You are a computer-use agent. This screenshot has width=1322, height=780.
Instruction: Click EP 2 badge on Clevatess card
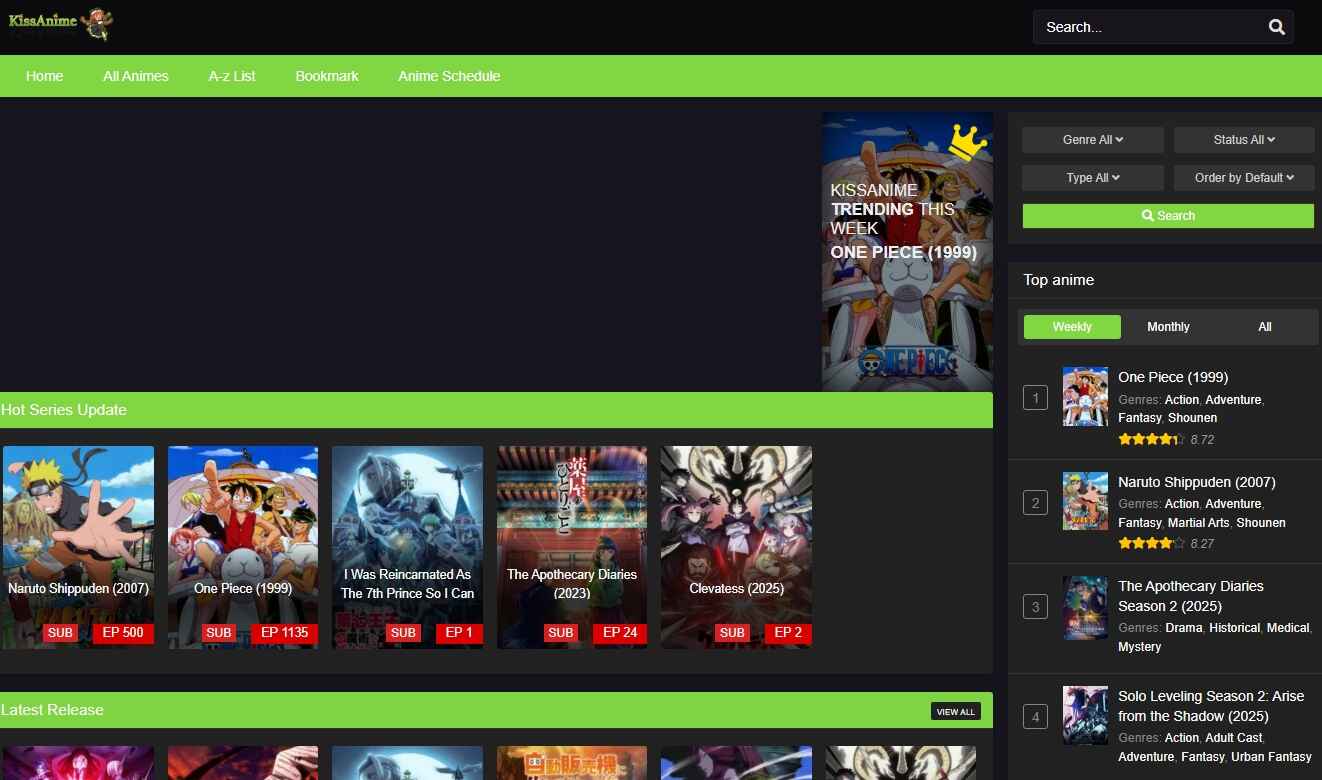coord(788,632)
